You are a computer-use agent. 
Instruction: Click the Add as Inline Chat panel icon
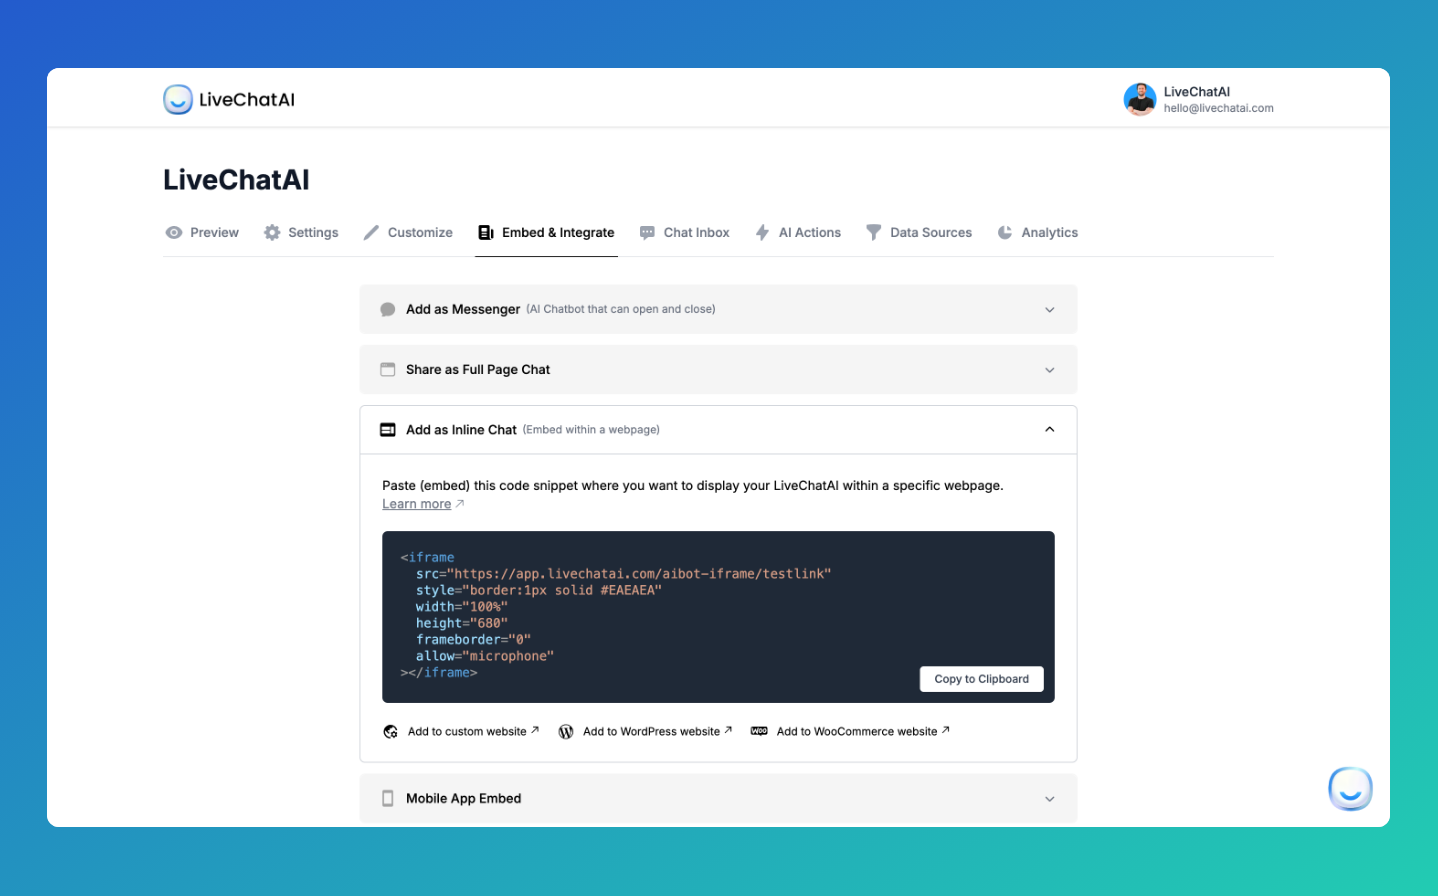tap(388, 429)
